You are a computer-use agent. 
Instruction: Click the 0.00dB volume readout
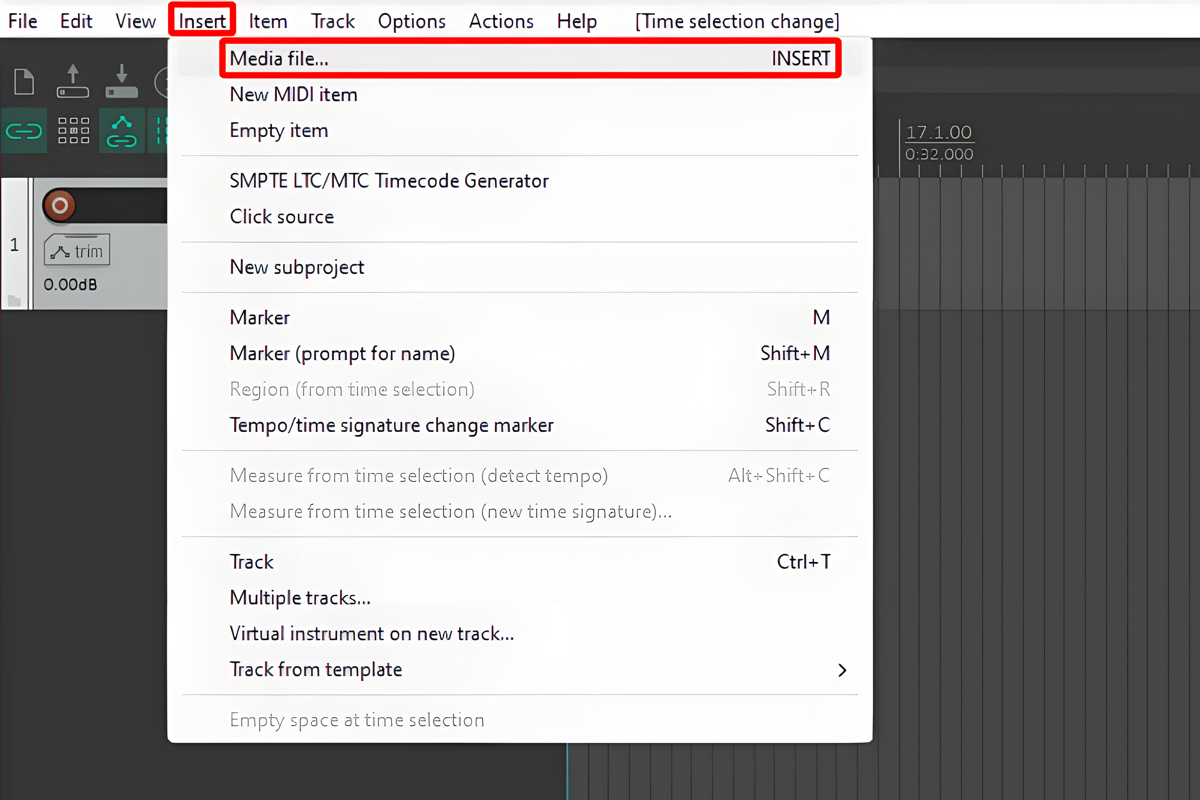pyautogui.click(x=68, y=285)
